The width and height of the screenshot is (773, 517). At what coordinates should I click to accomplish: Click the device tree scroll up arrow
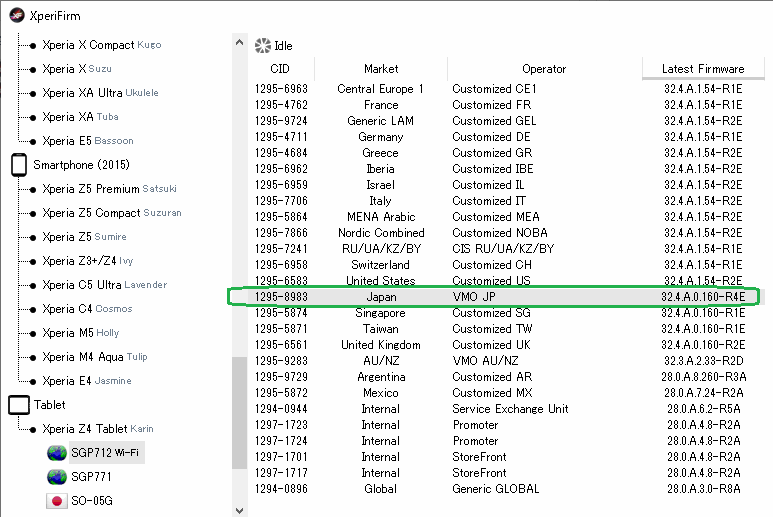(x=240, y=42)
